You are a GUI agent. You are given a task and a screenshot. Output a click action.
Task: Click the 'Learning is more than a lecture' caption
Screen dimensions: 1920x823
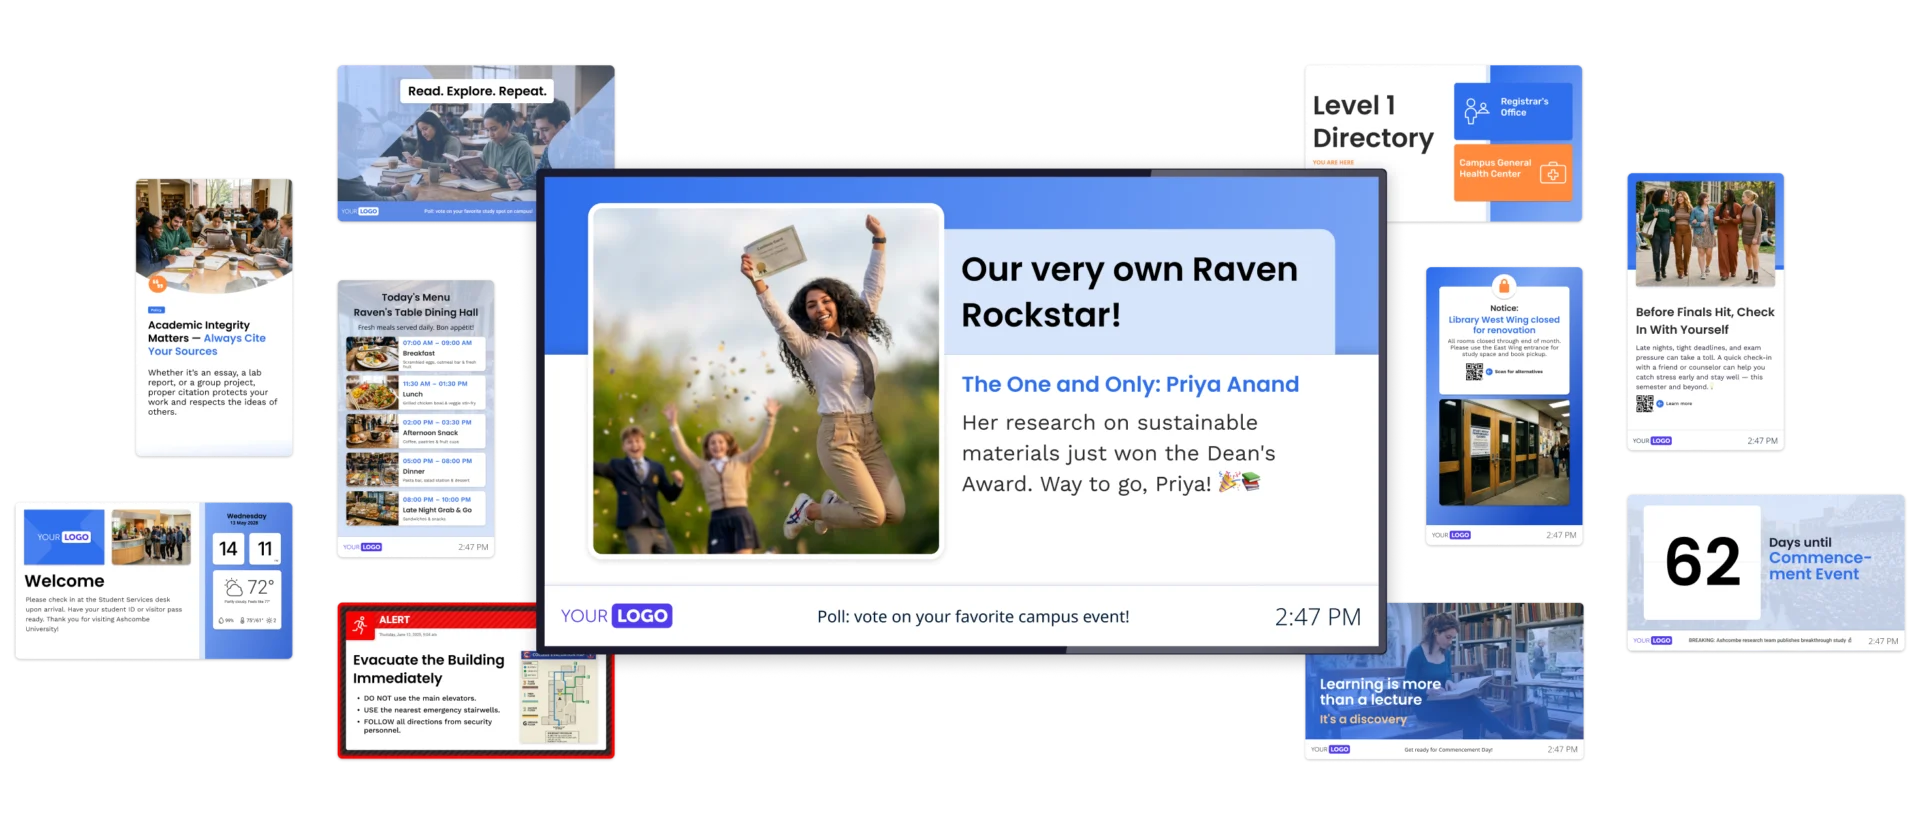click(x=1380, y=692)
